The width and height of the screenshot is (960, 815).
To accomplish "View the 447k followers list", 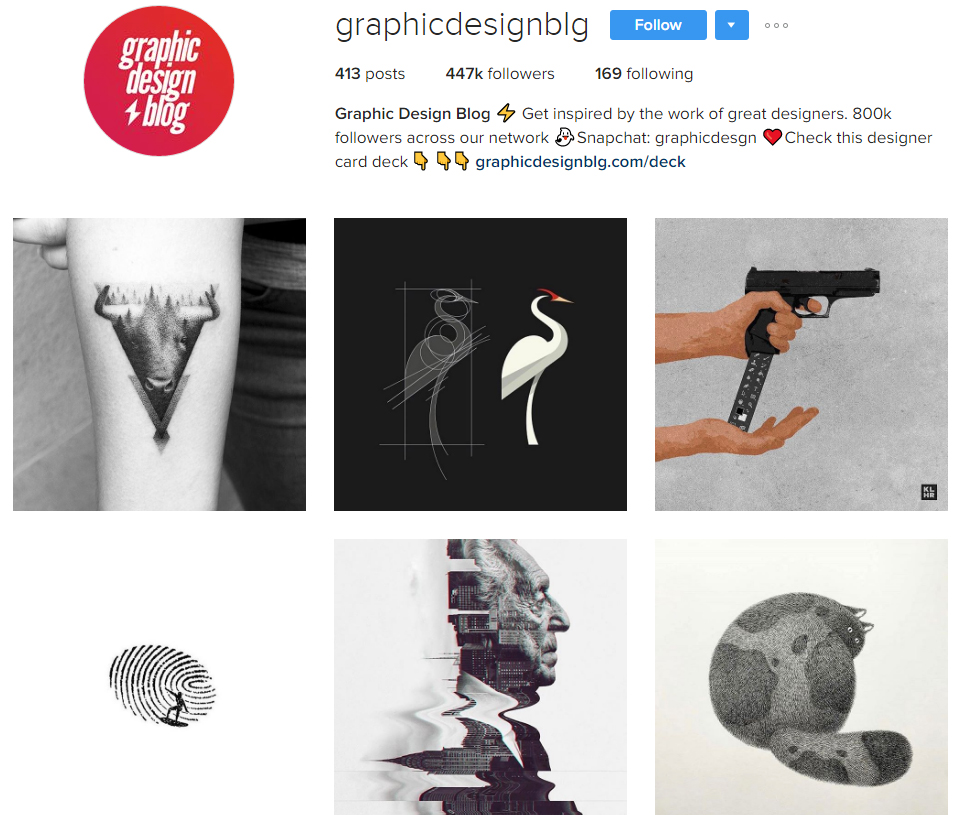I will [500, 73].
